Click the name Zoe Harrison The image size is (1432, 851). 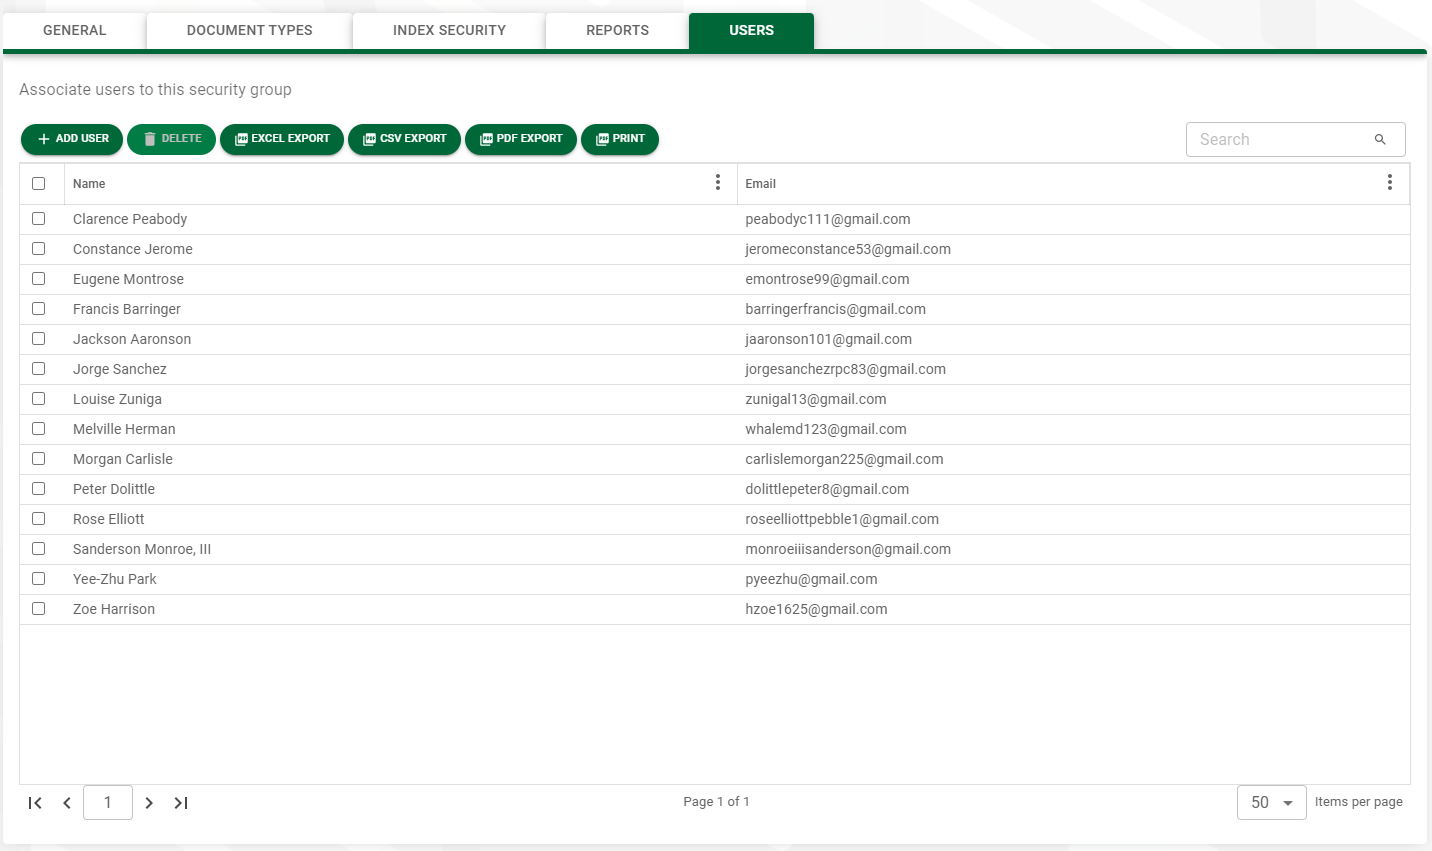(114, 609)
